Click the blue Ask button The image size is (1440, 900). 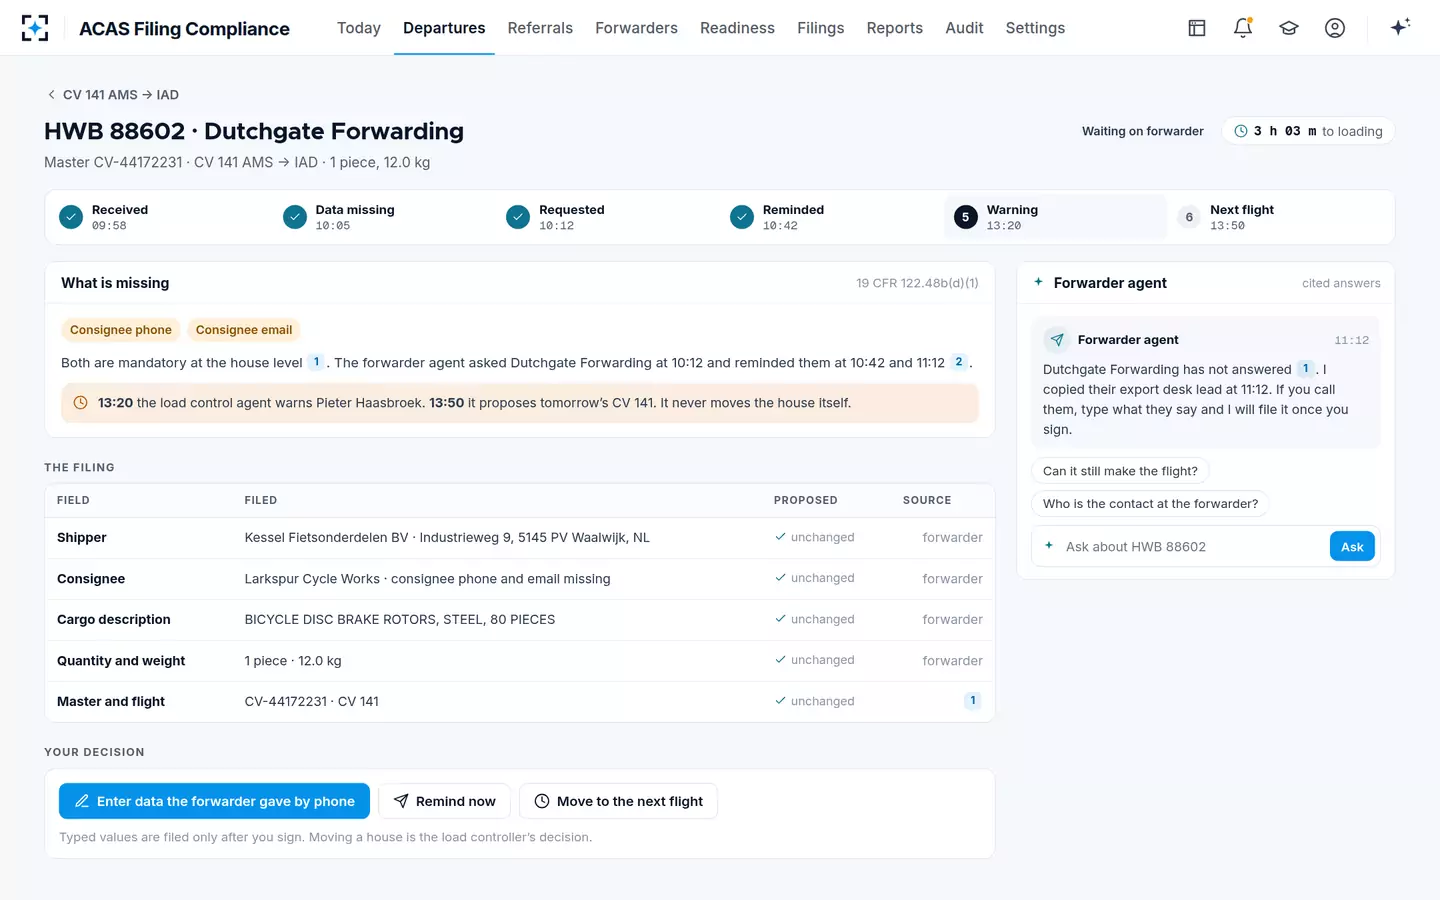pos(1352,547)
